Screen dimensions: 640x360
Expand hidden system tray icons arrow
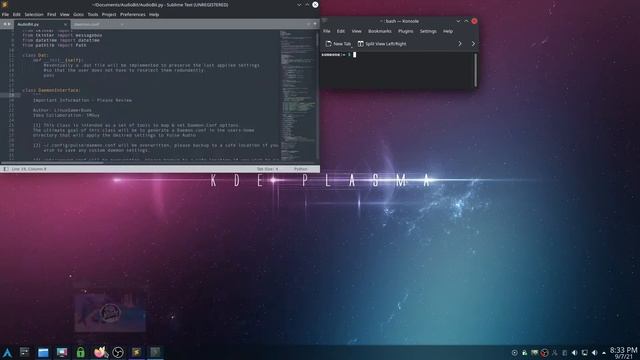point(604,353)
